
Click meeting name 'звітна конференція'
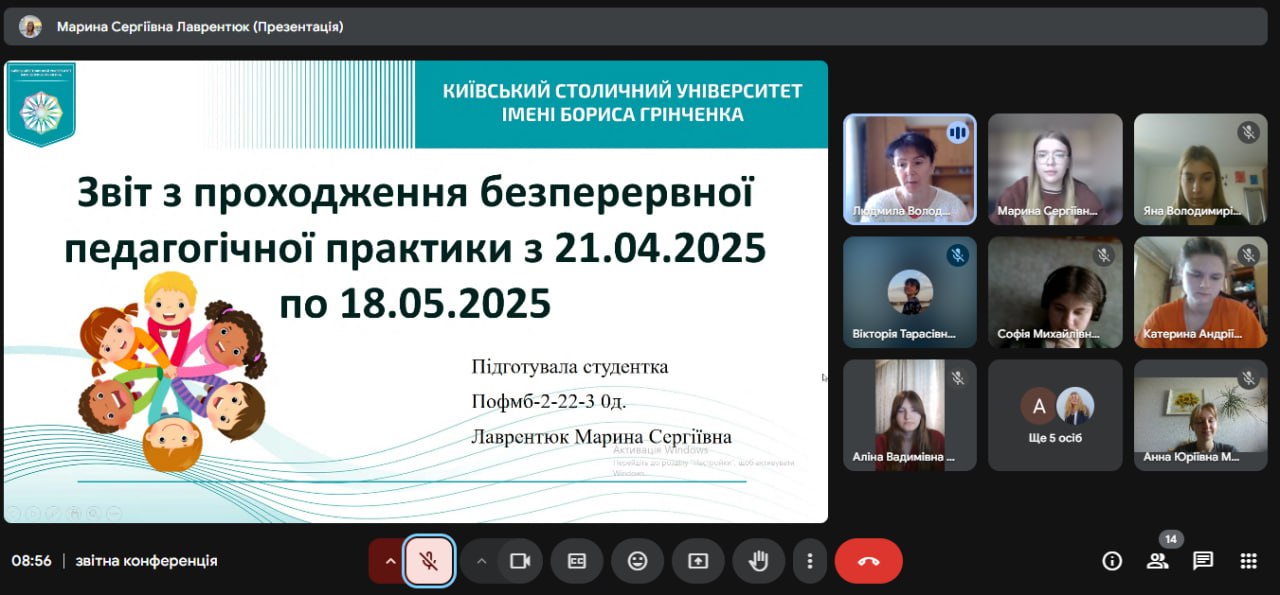pyautogui.click(x=146, y=561)
